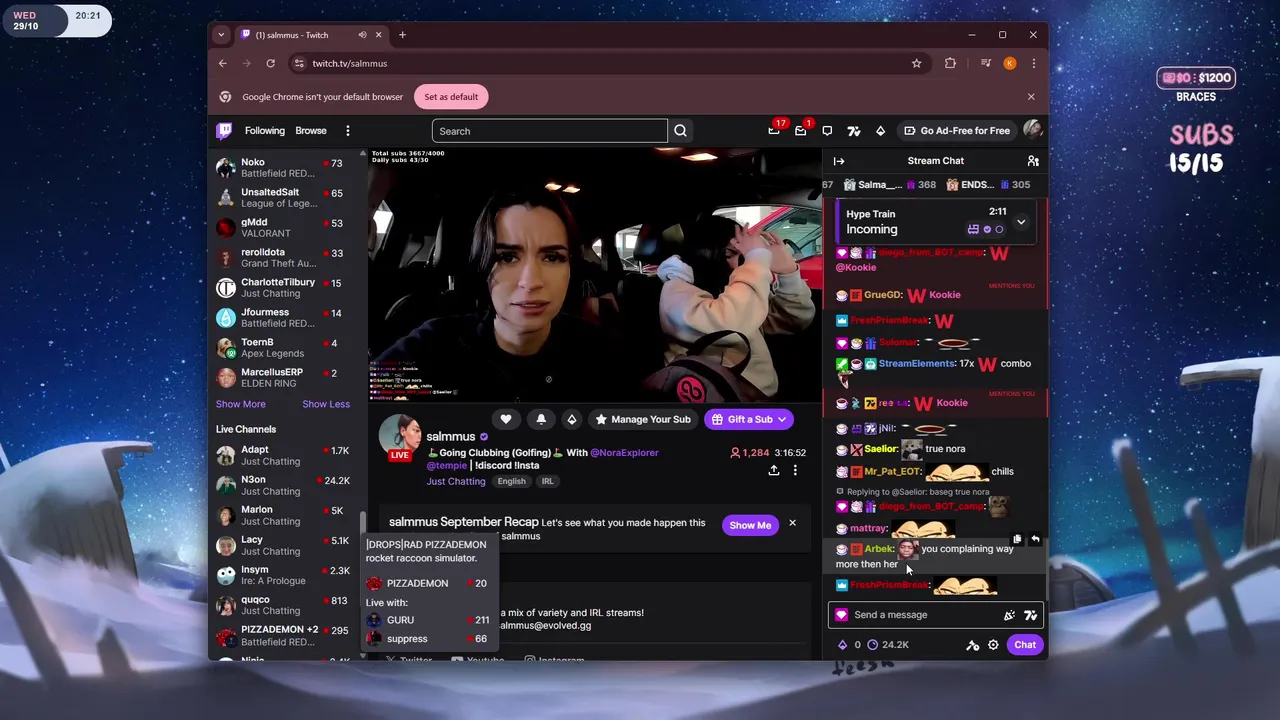Open Chrome tab search dropdown arrow
This screenshot has width=1280, height=720.
[221, 35]
